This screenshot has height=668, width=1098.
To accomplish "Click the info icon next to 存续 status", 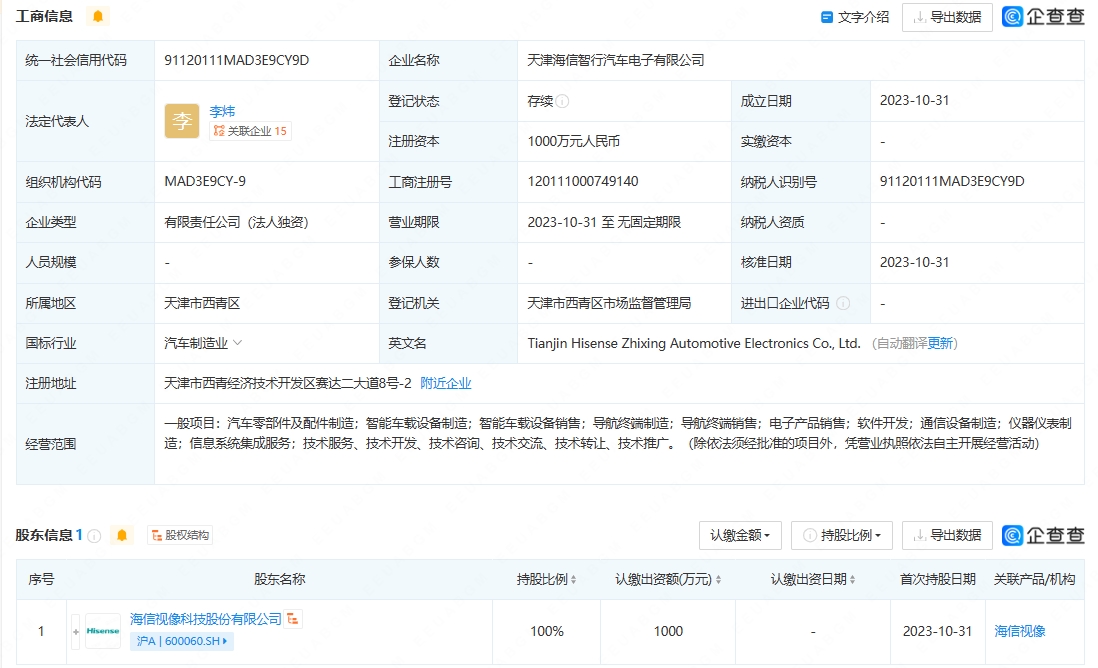I will (562, 101).
